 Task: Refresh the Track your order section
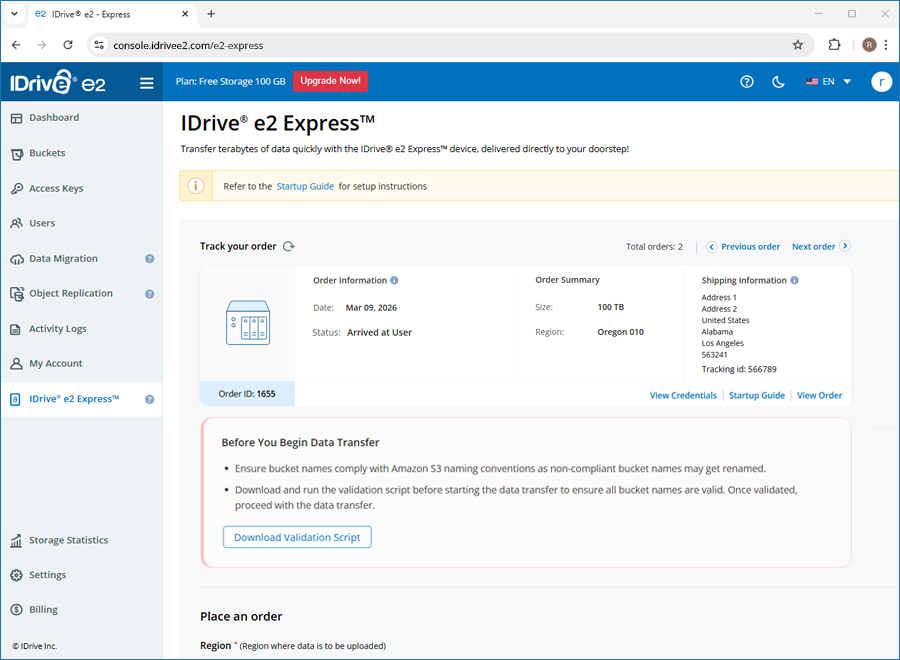click(289, 246)
